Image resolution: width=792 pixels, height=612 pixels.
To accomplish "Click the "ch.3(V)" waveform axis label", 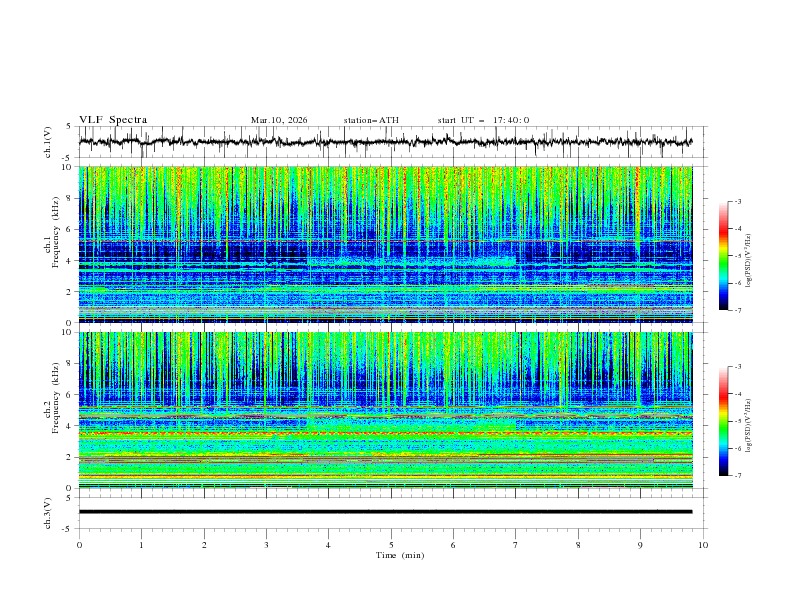I will pyautogui.click(x=48, y=513).
